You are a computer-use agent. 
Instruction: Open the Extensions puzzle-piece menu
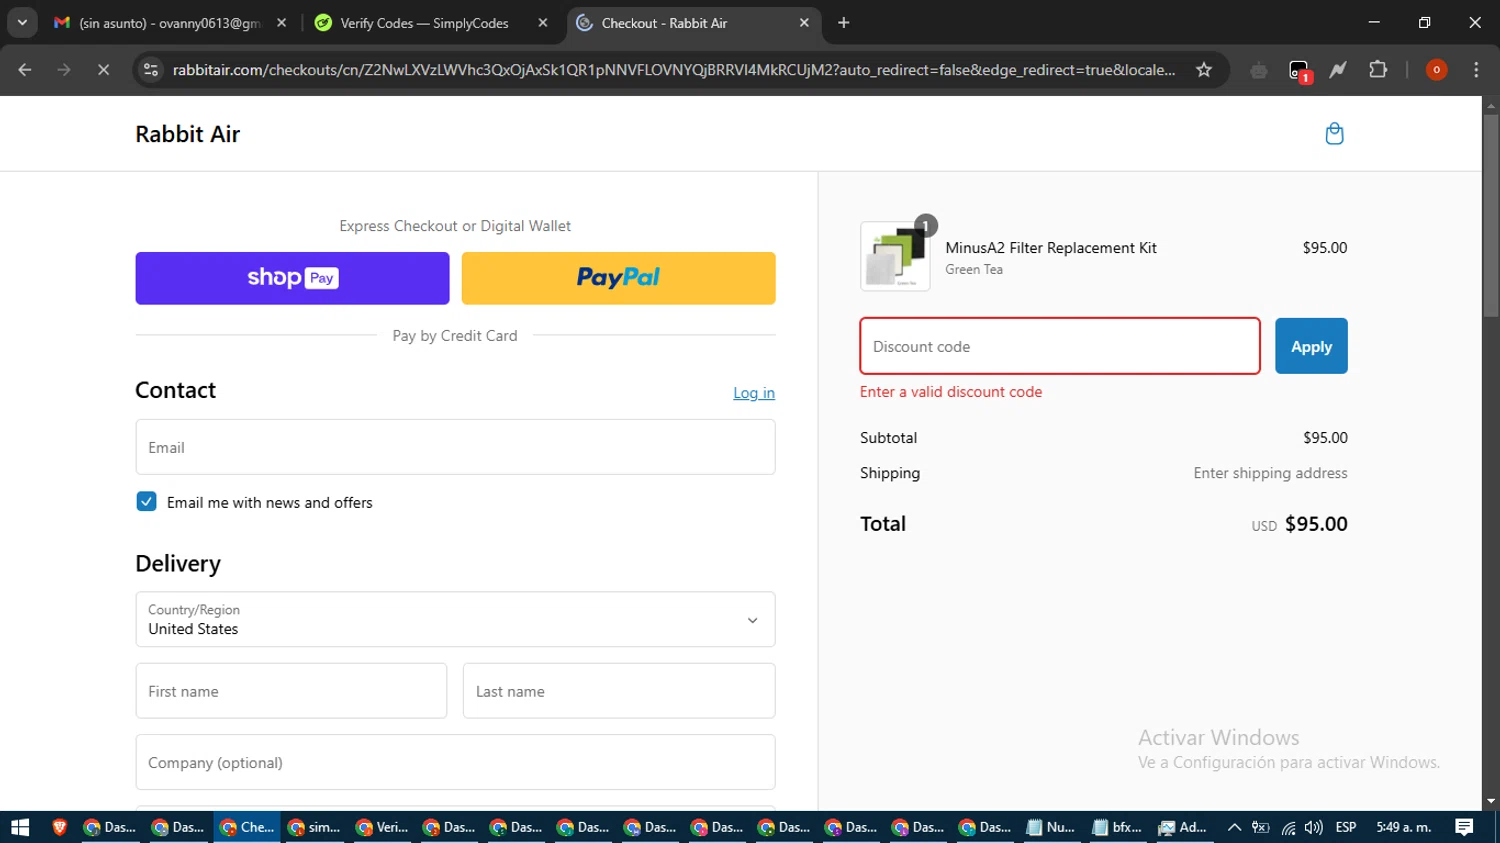tap(1378, 70)
